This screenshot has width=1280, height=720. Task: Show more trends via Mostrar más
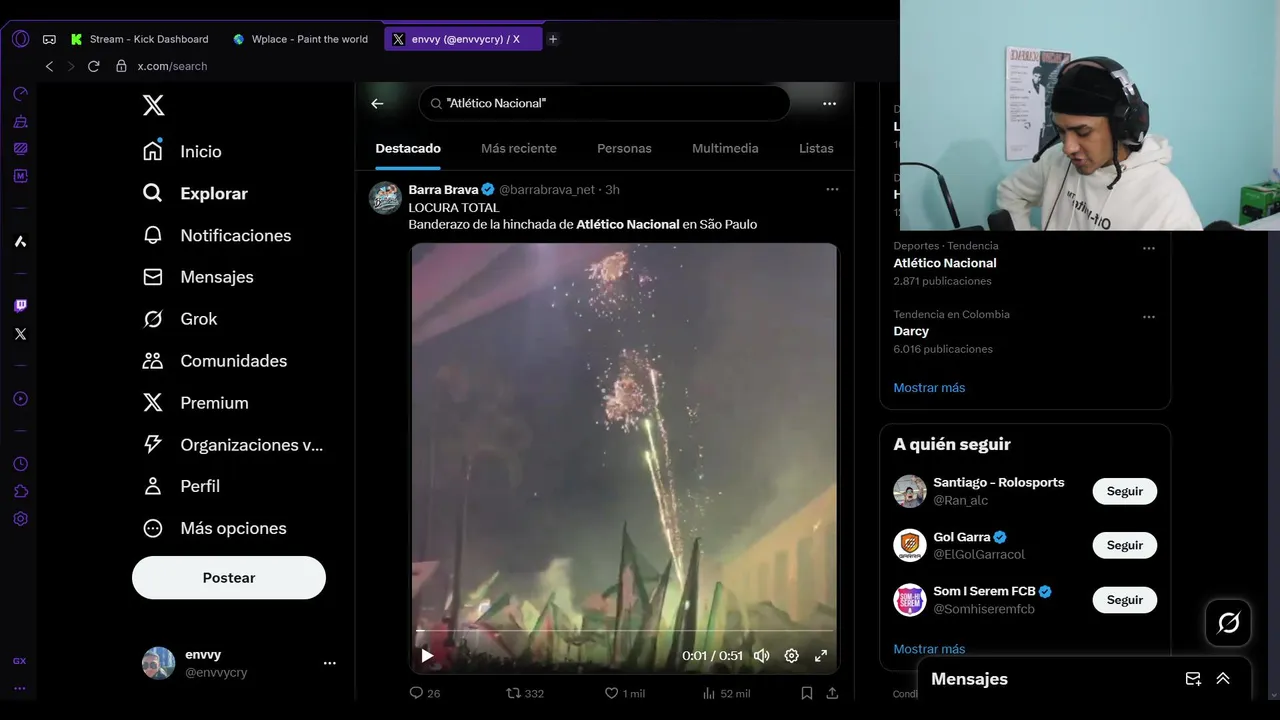pyautogui.click(x=929, y=388)
